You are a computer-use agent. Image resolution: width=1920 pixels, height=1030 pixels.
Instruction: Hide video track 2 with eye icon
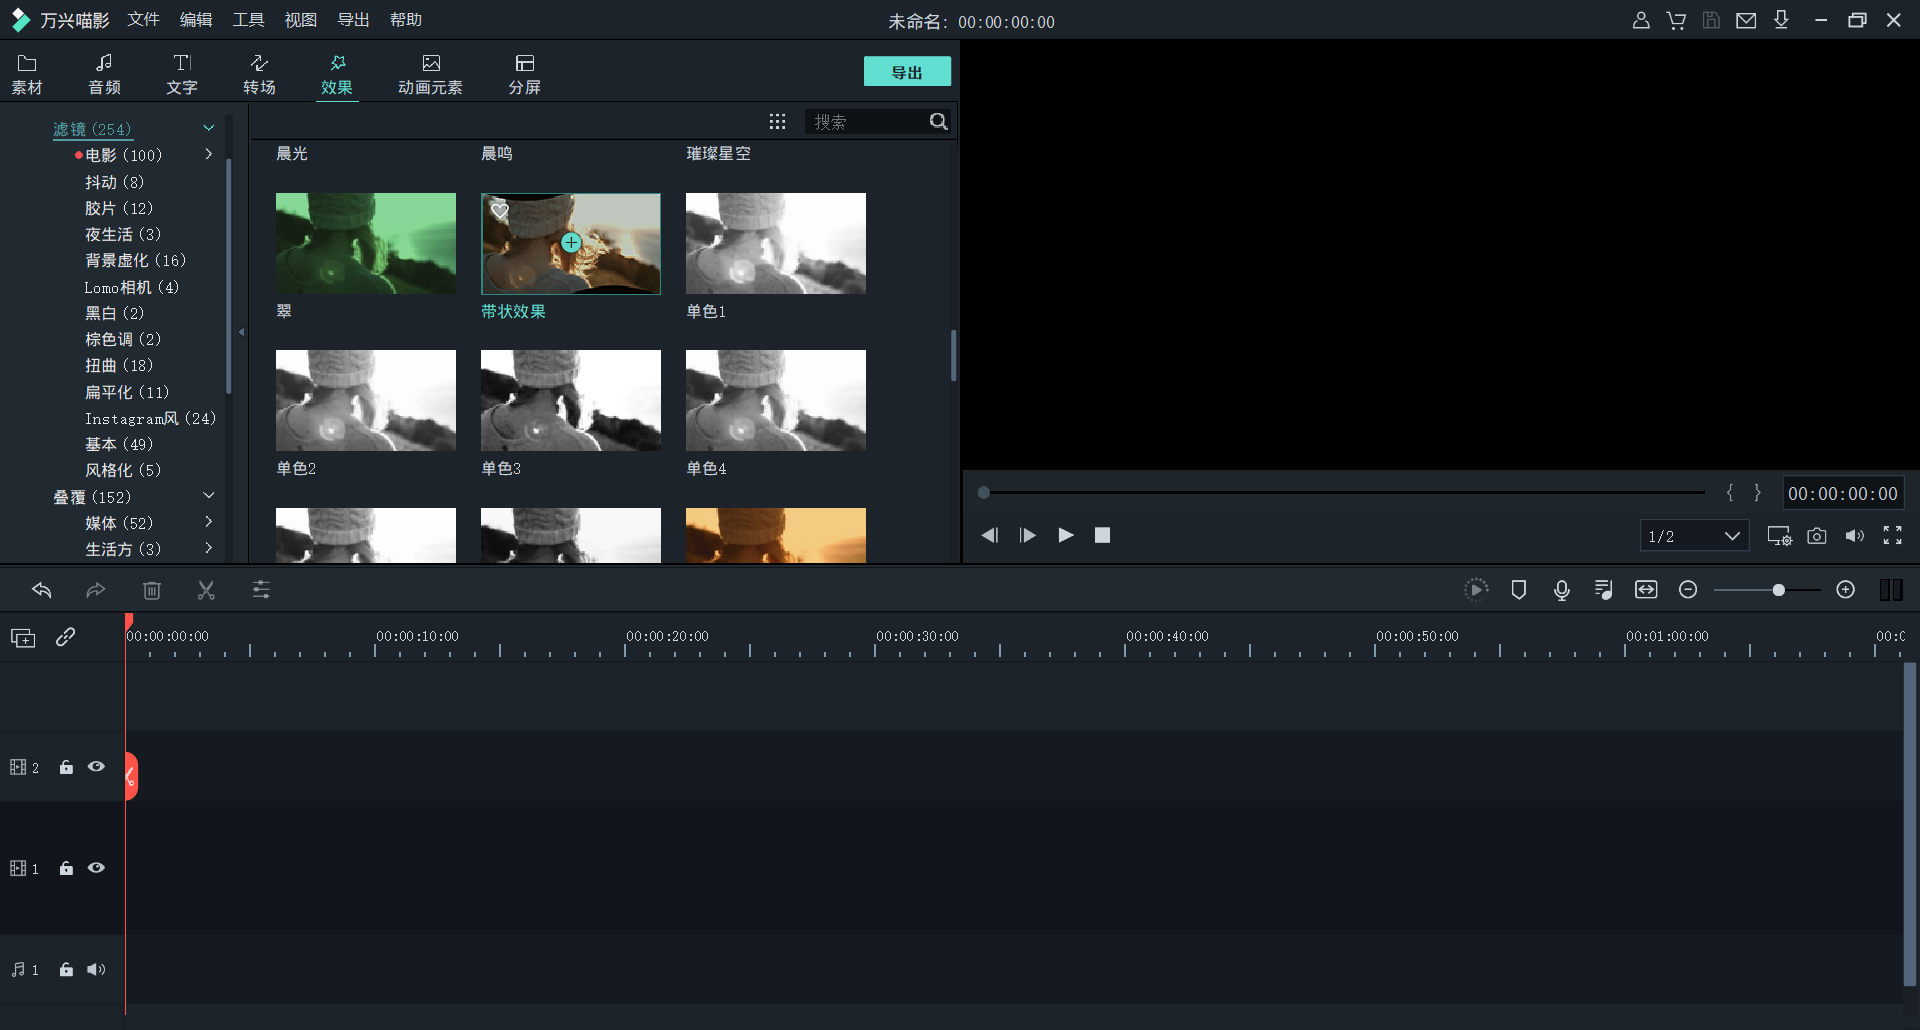(96, 767)
